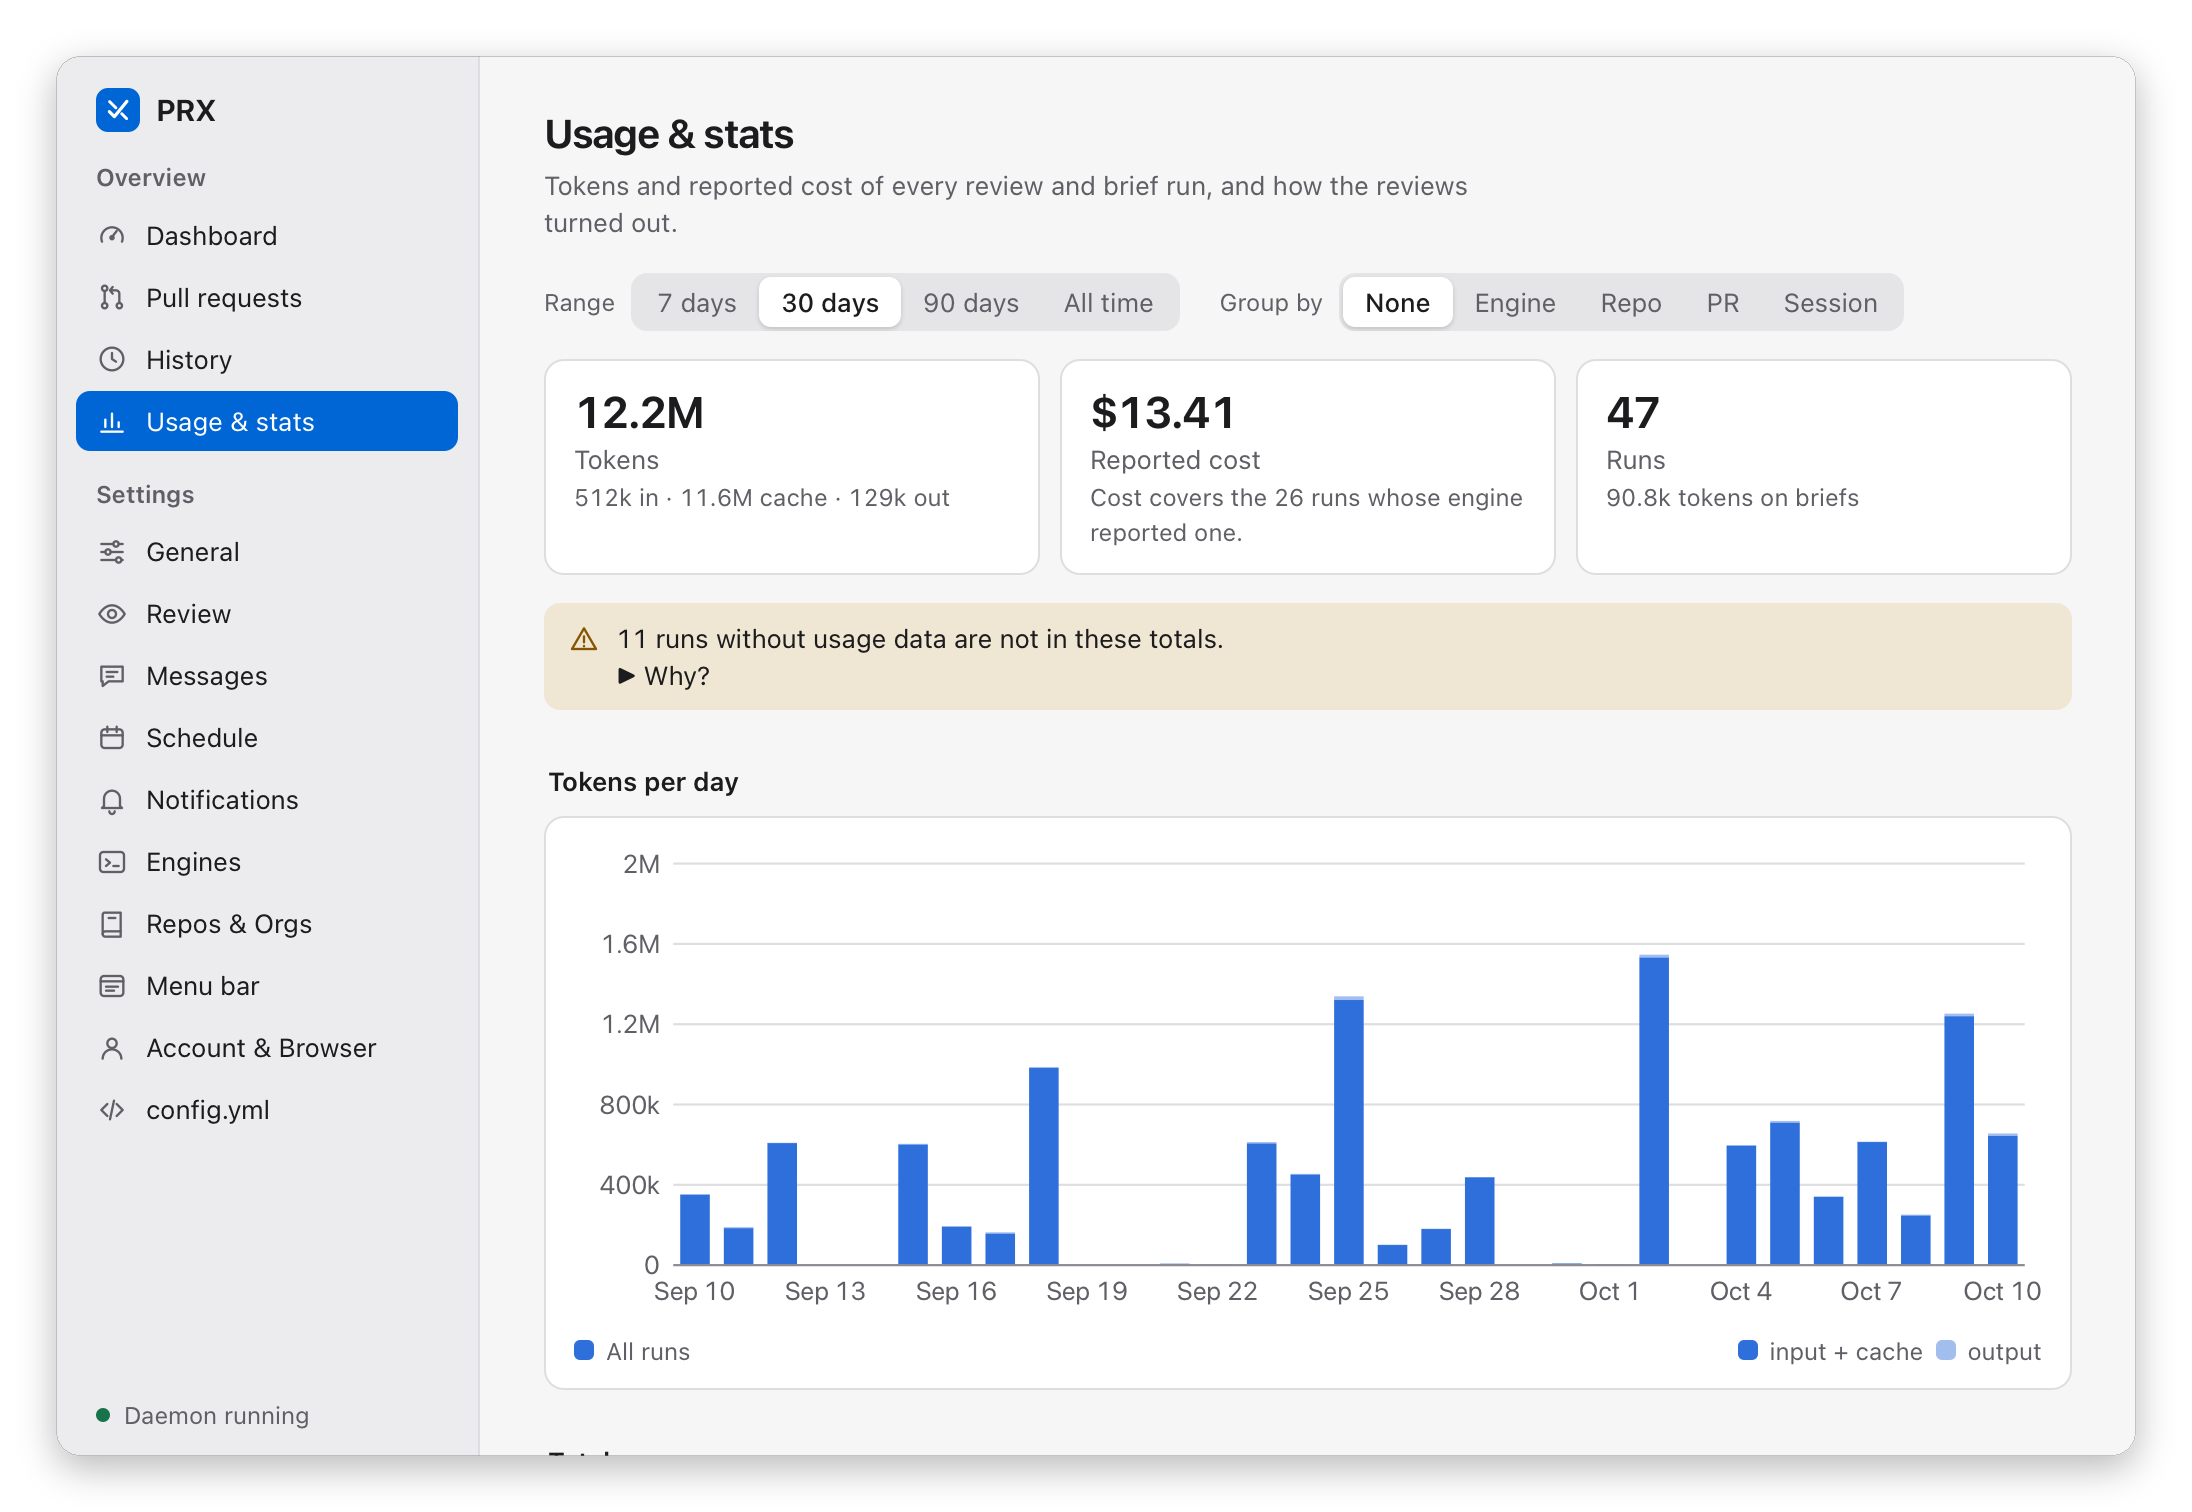Screen dimensions: 2192x1512
Task: Click the output legend swatch
Action: pyautogui.click(x=1946, y=1351)
